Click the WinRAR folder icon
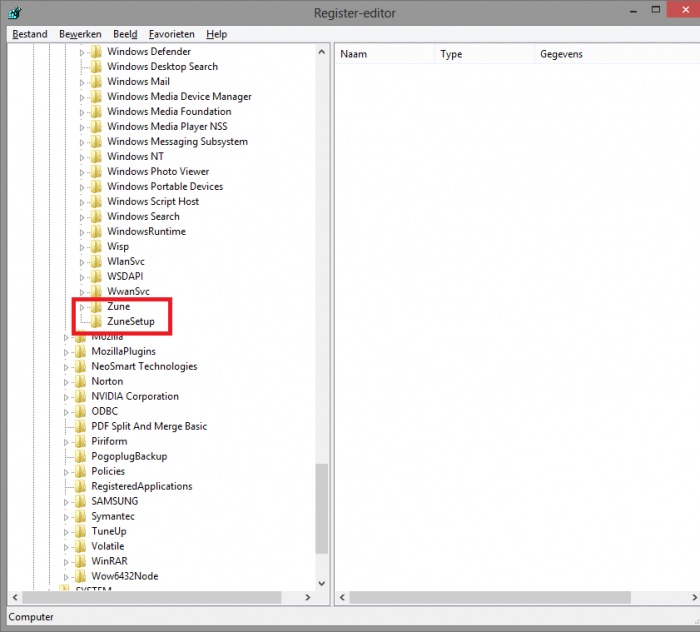The width and height of the screenshot is (700, 632). pos(80,561)
